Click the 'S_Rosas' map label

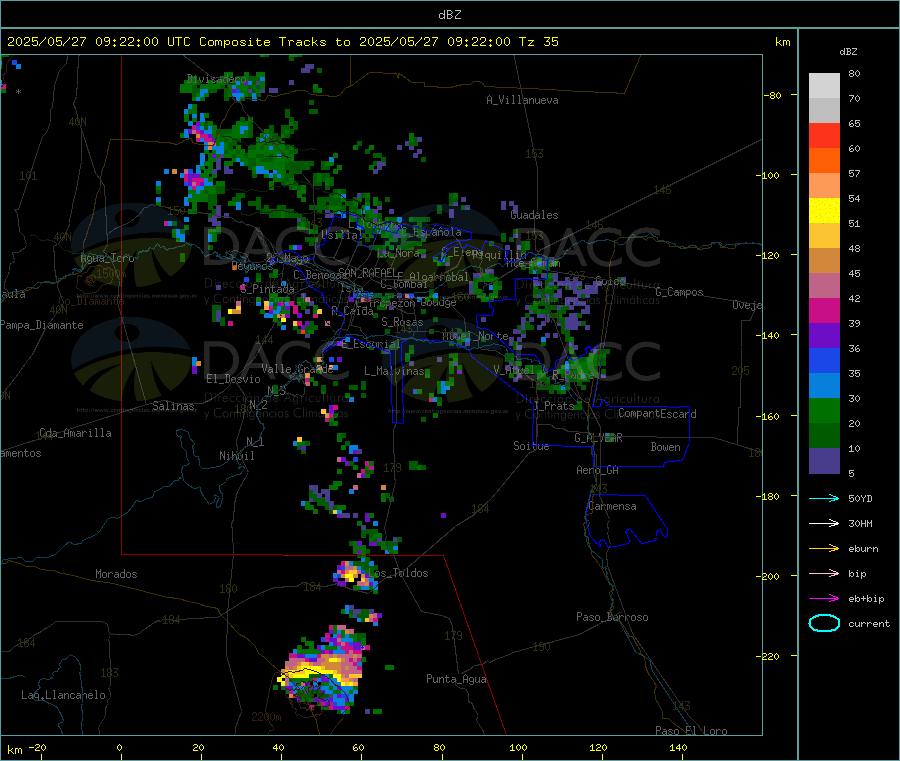pyautogui.click(x=402, y=322)
